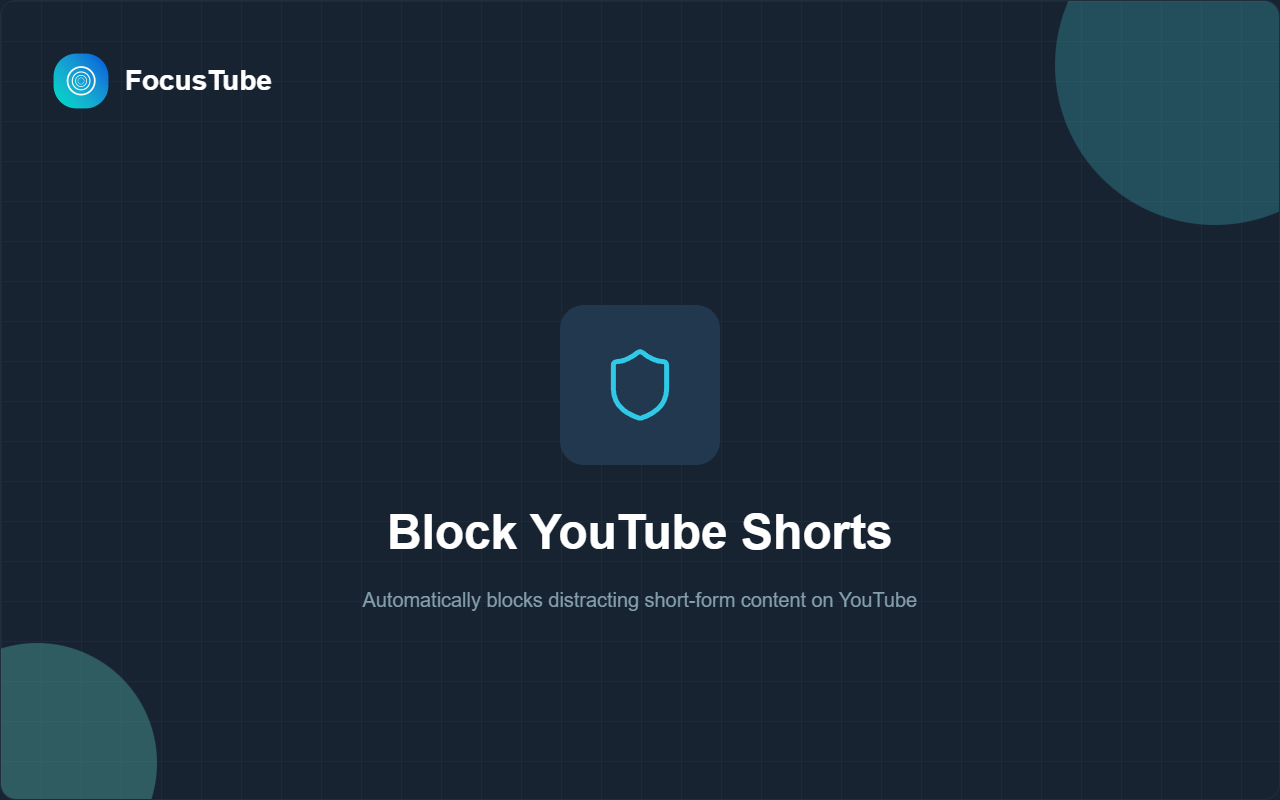Click the word "YouTube" in the main heading
The width and height of the screenshot is (1280, 800).
pos(629,532)
